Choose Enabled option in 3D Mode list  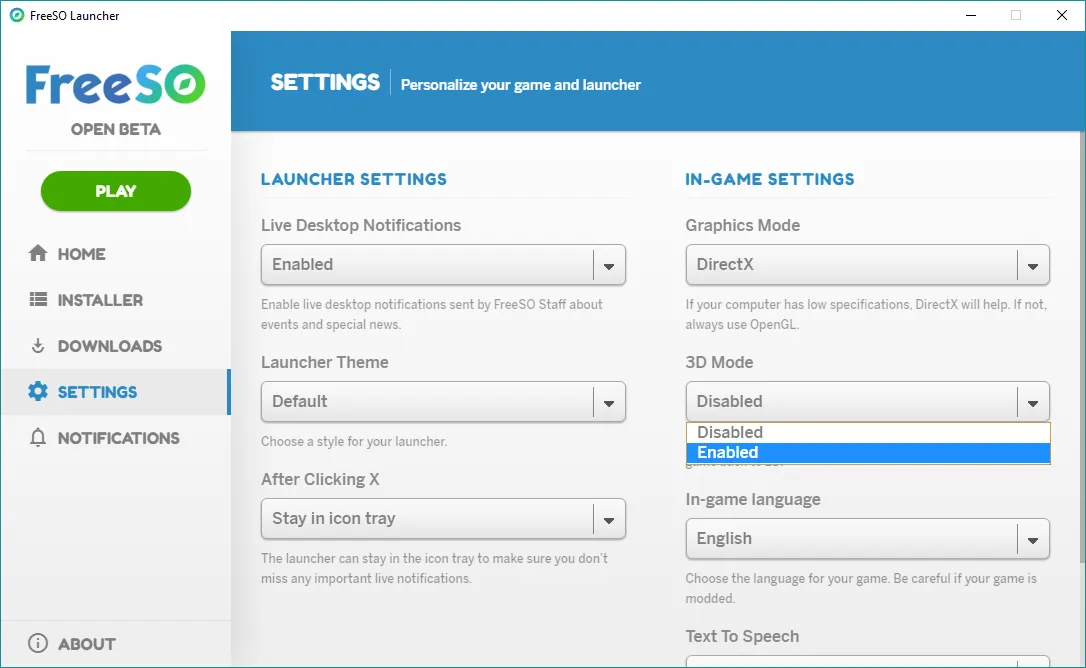tap(868, 452)
